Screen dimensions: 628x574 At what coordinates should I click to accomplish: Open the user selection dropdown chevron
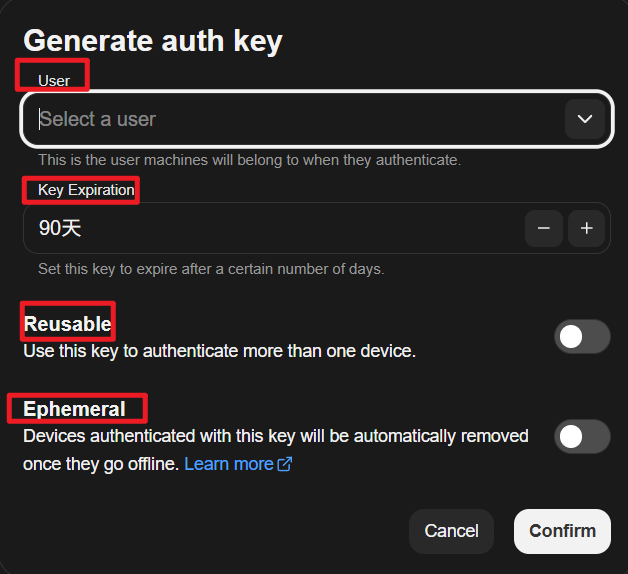(585, 119)
